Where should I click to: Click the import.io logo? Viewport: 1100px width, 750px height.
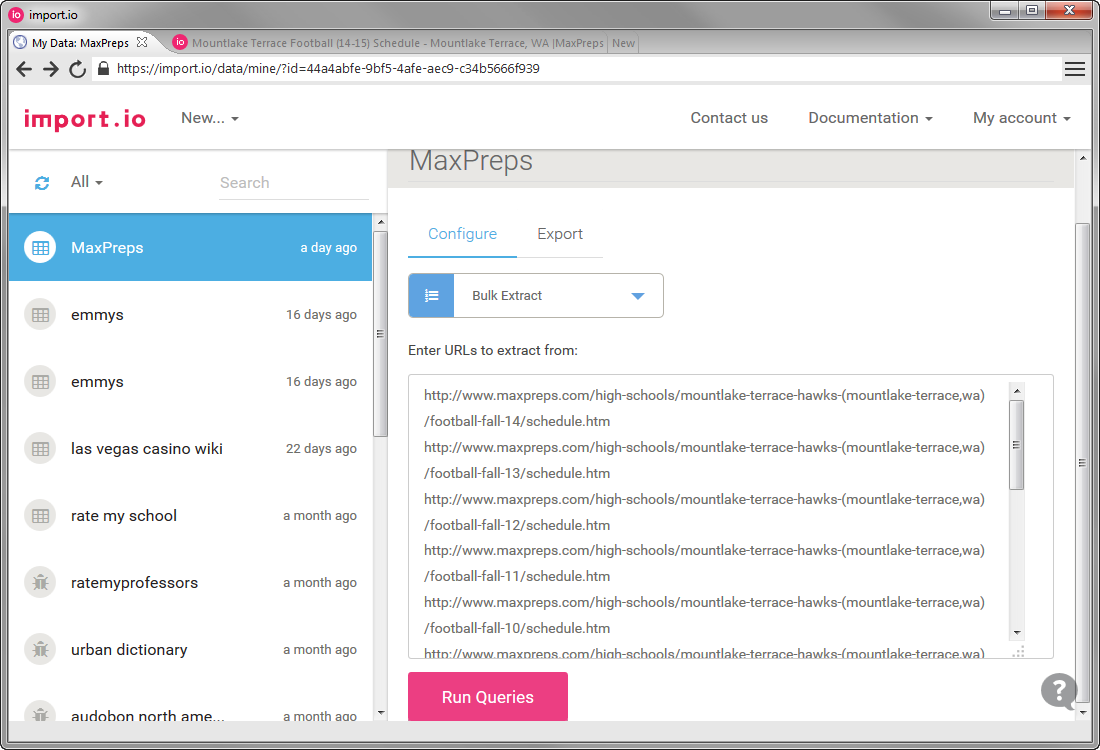click(x=85, y=119)
